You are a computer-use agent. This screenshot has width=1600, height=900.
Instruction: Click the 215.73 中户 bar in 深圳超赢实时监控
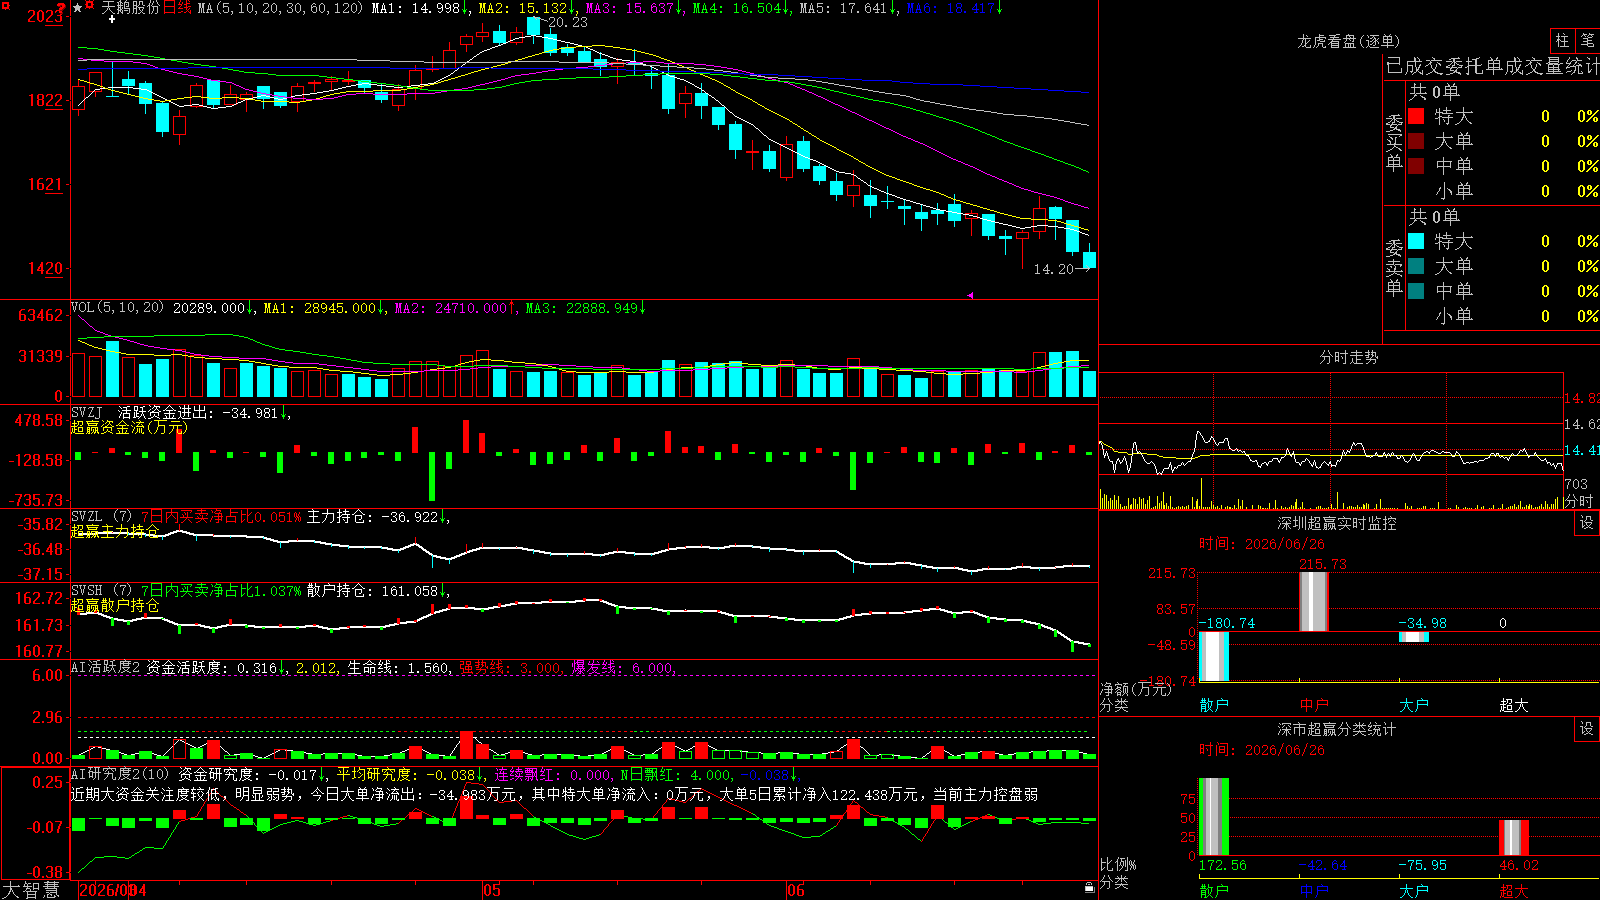pyautogui.click(x=1314, y=601)
